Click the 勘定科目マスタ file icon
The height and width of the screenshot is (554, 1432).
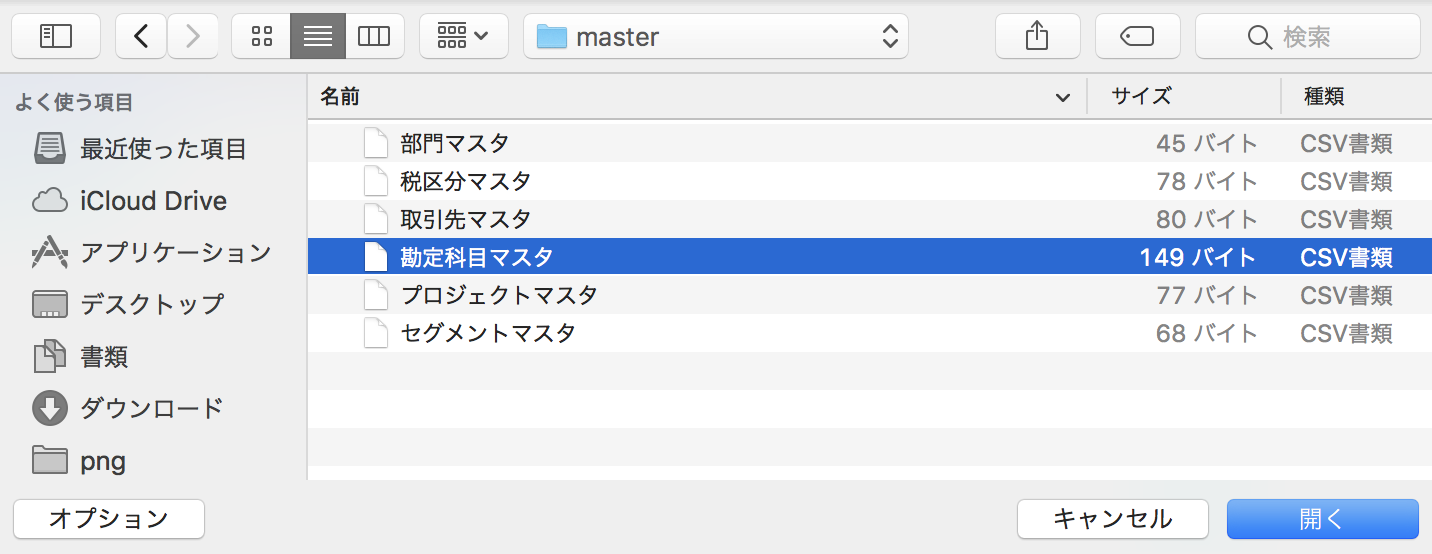point(375,257)
